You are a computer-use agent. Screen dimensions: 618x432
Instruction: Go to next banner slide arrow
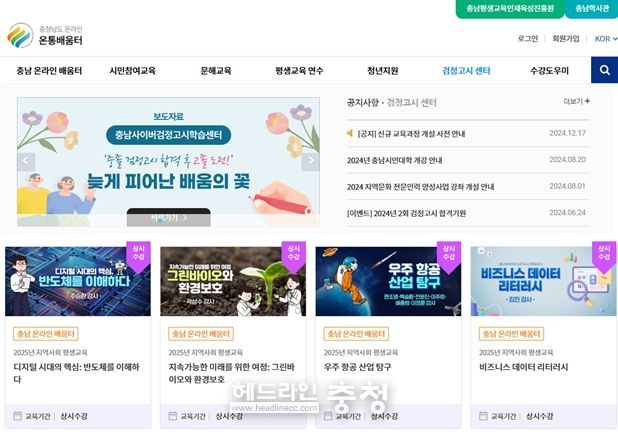pyautogui.click(x=310, y=162)
